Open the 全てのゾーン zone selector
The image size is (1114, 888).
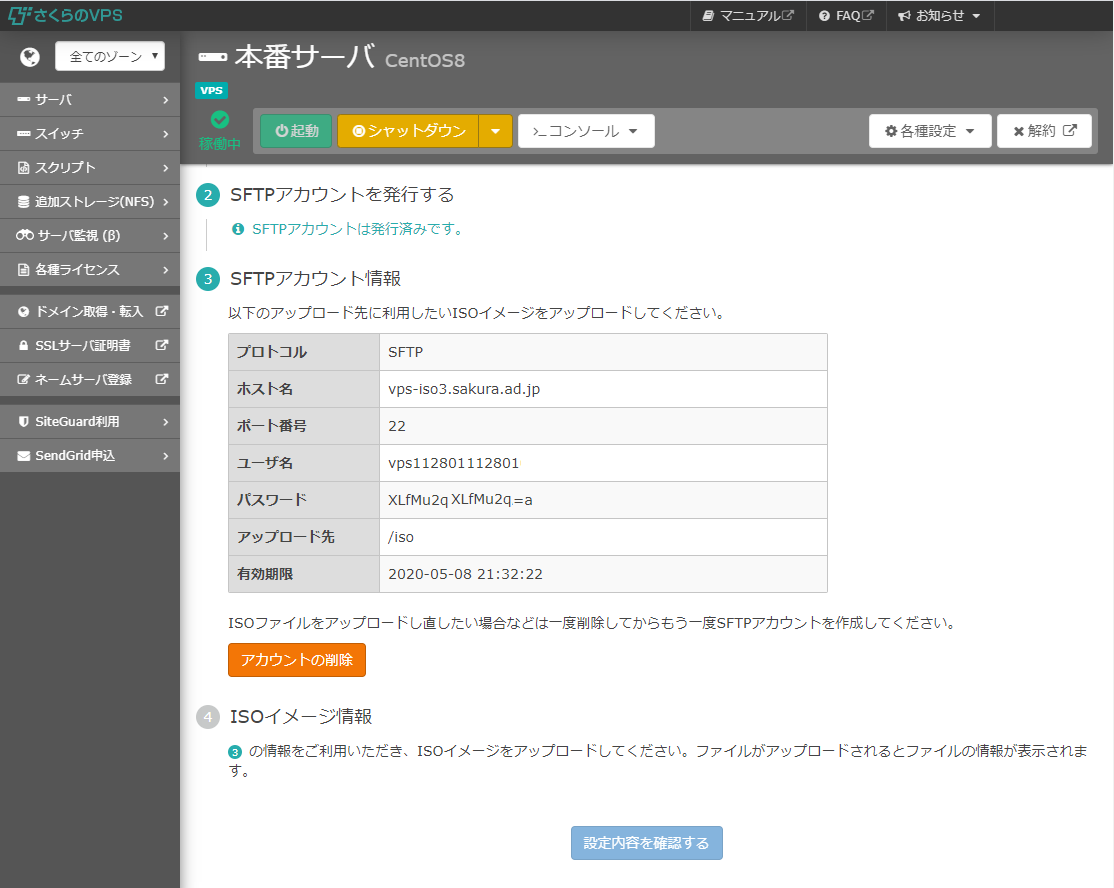coord(110,57)
